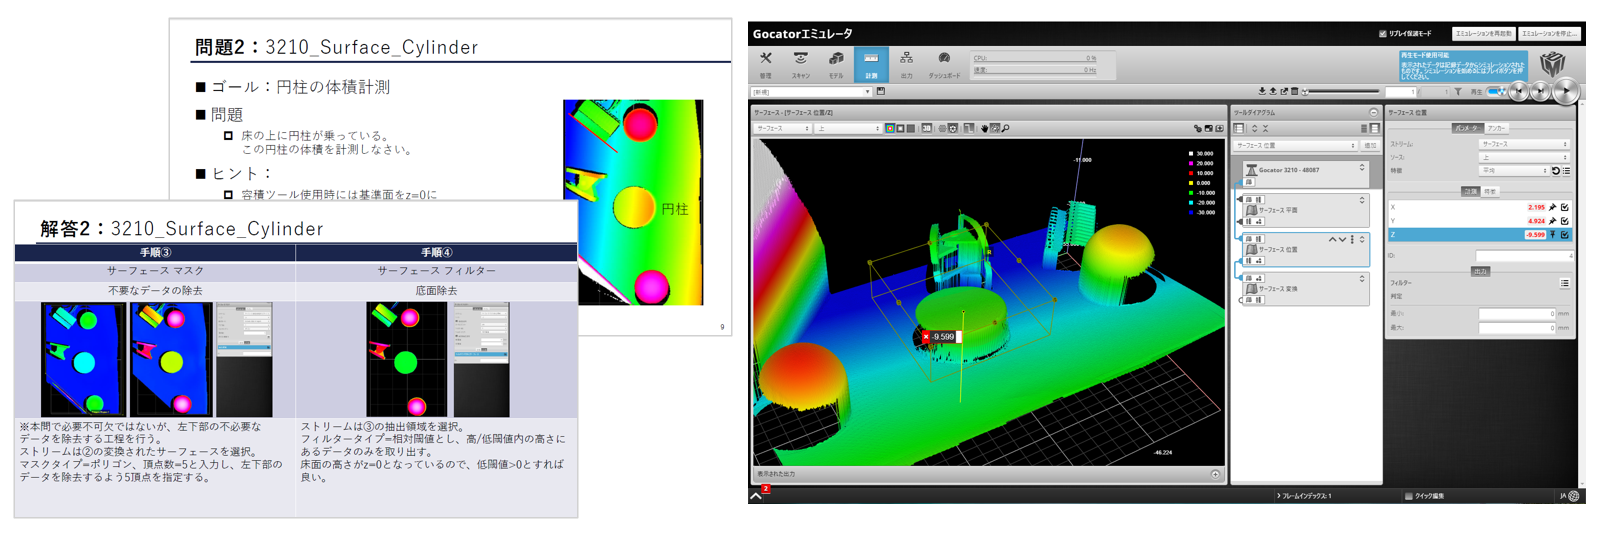Open the ソース dropdown in parameters
This screenshot has height=536, width=1603.
[1524, 157]
